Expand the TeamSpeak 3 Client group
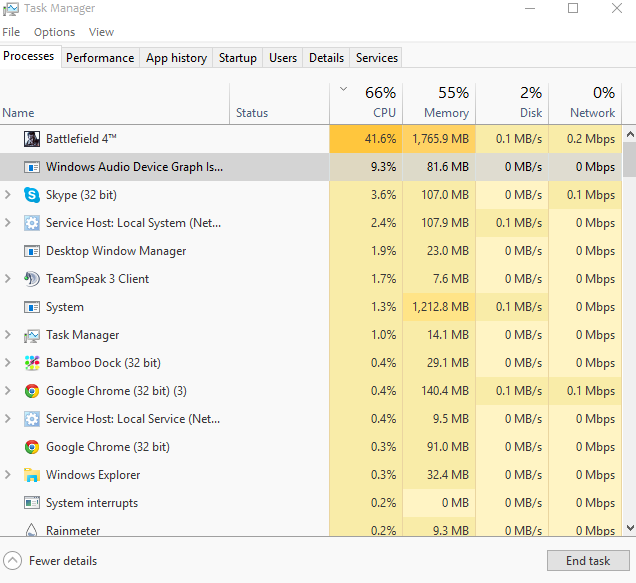This screenshot has width=636, height=583. (x=7, y=279)
